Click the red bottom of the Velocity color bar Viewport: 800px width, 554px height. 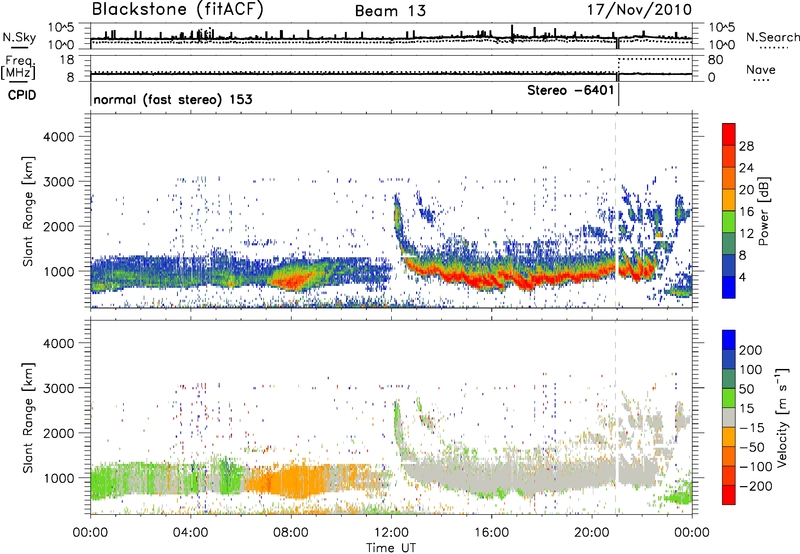point(729,495)
